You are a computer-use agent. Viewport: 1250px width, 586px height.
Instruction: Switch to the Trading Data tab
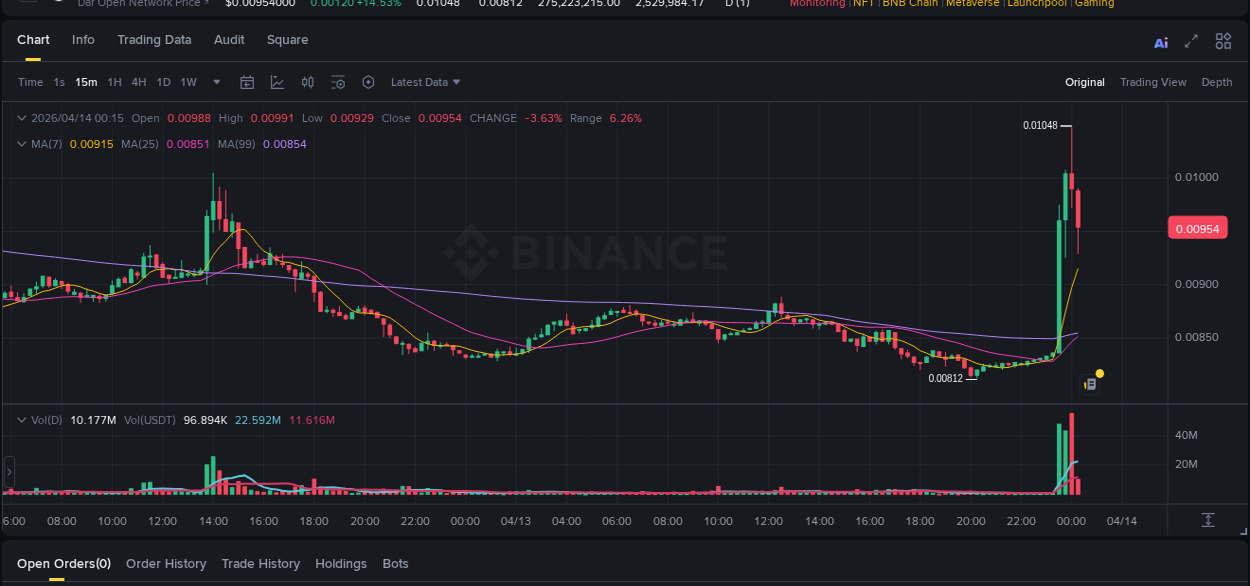click(154, 40)
